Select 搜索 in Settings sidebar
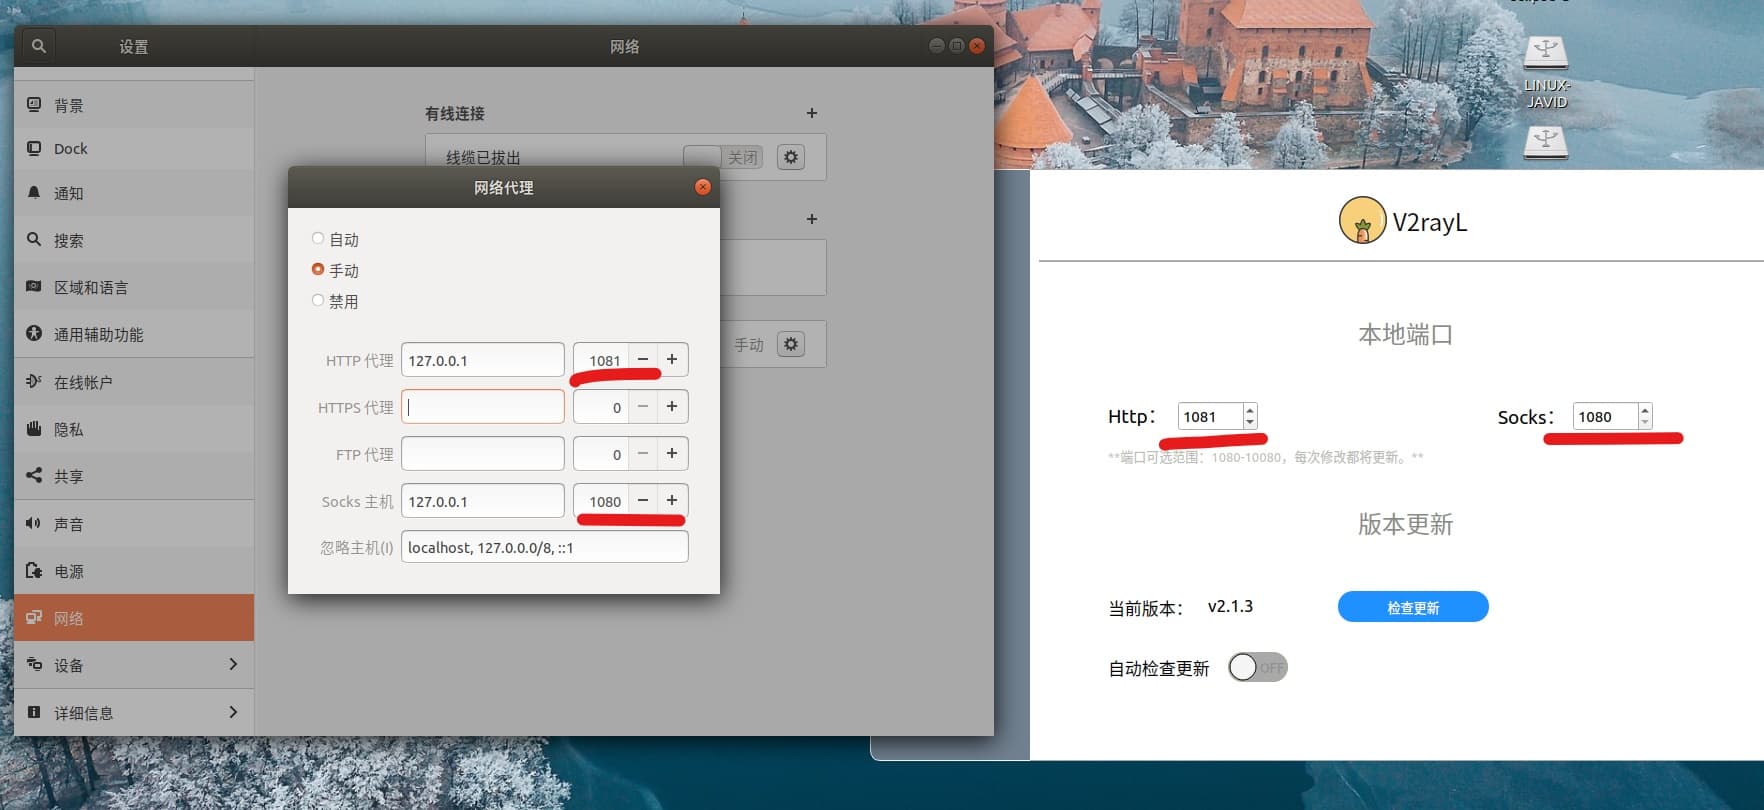The width and height of the screenshot is (1764, 810). point(134,240)
